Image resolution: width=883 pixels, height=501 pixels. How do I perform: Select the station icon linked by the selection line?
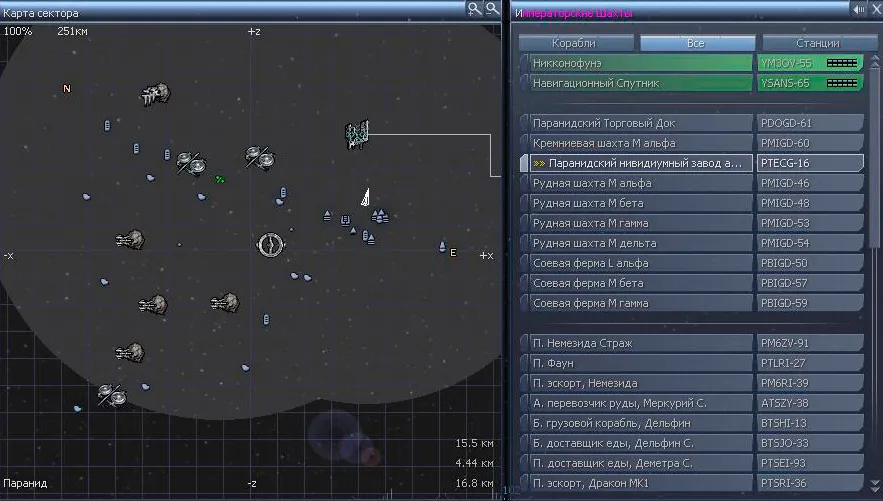tap(356, 135)
